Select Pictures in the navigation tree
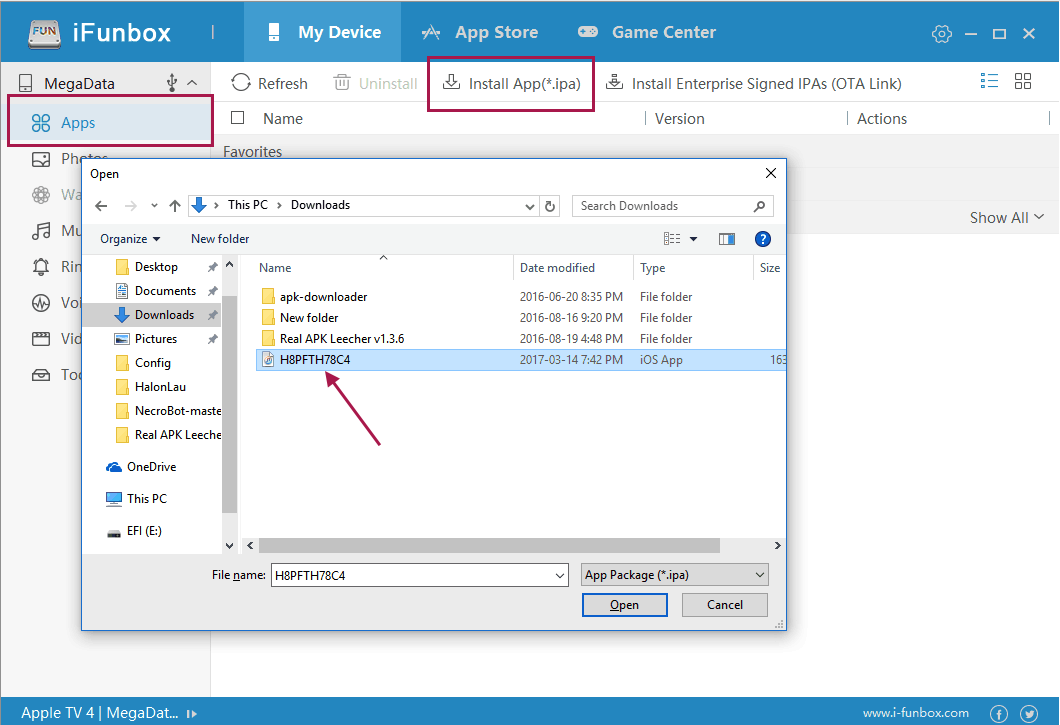The width and height of the screenshot is (1060, 725). pos(155,339)
